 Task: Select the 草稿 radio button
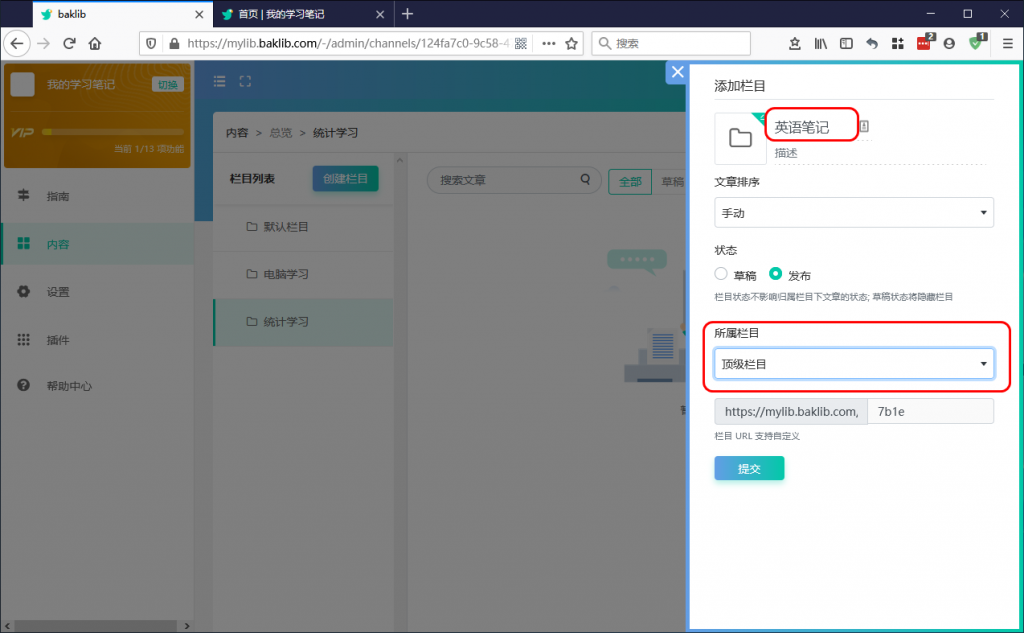tap(721, 274)
